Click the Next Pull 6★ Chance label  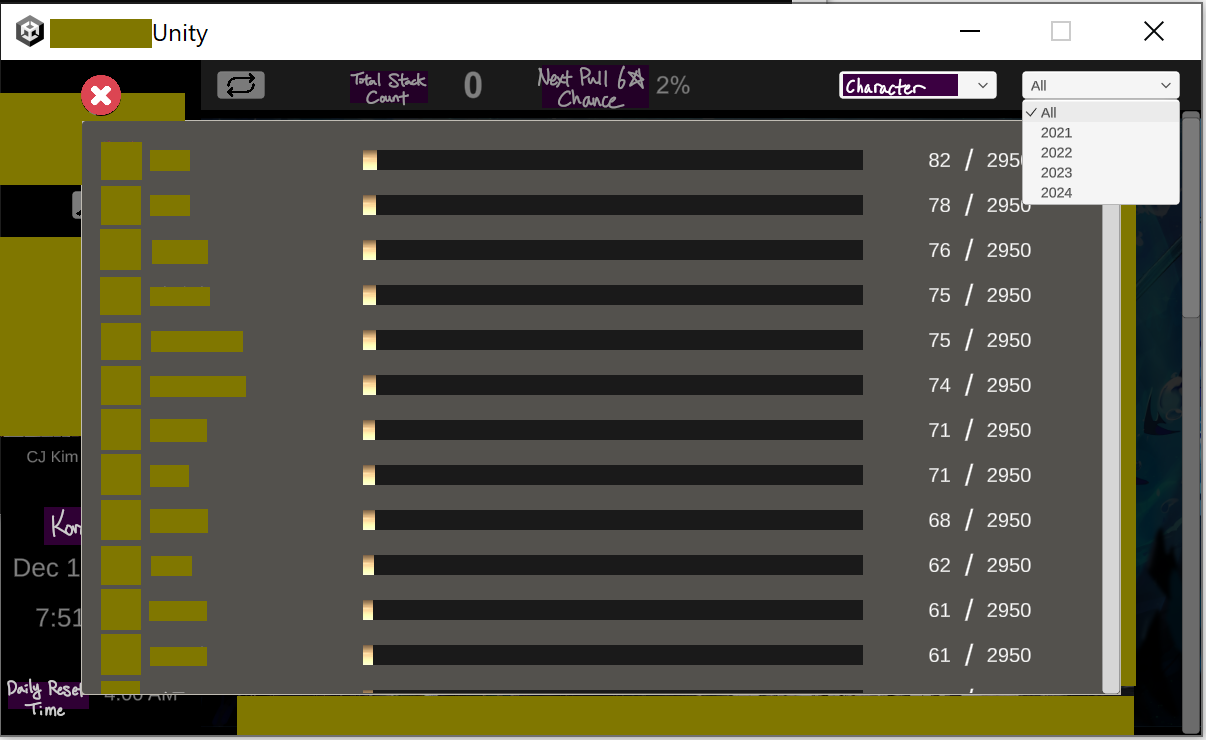(594, 88)
